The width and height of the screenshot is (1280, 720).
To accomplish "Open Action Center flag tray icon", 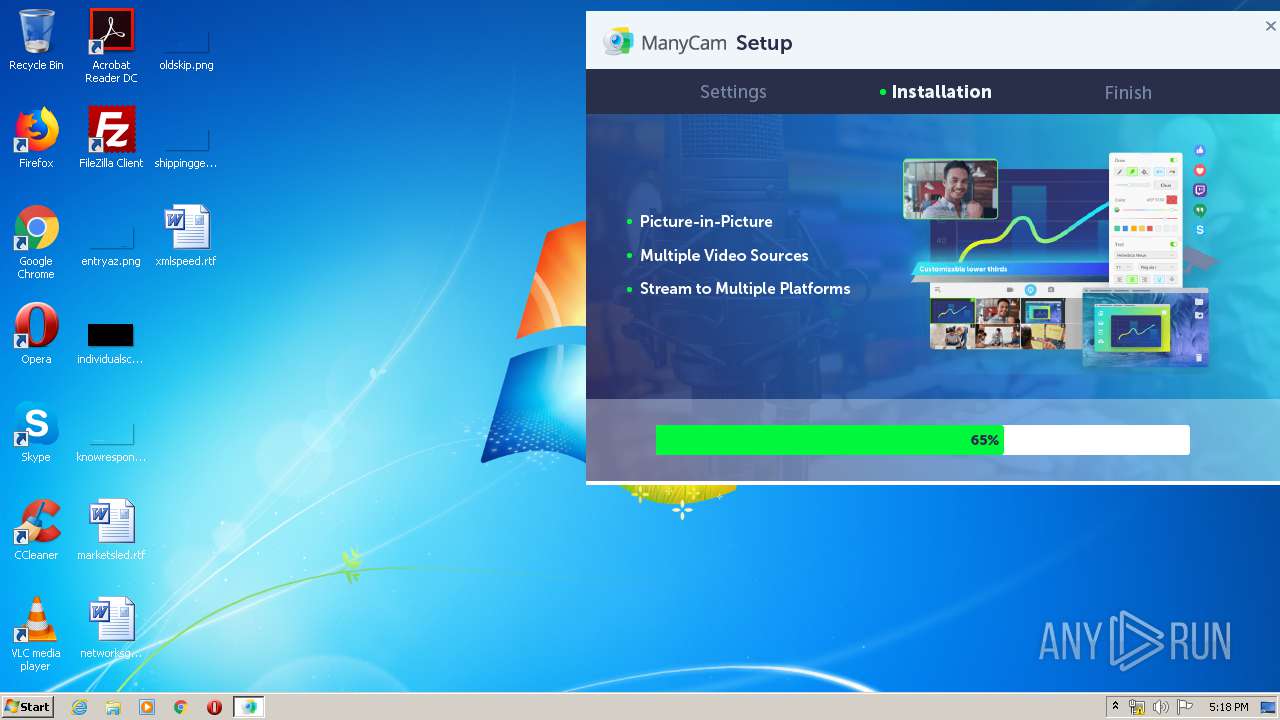I will (1185, 707).
